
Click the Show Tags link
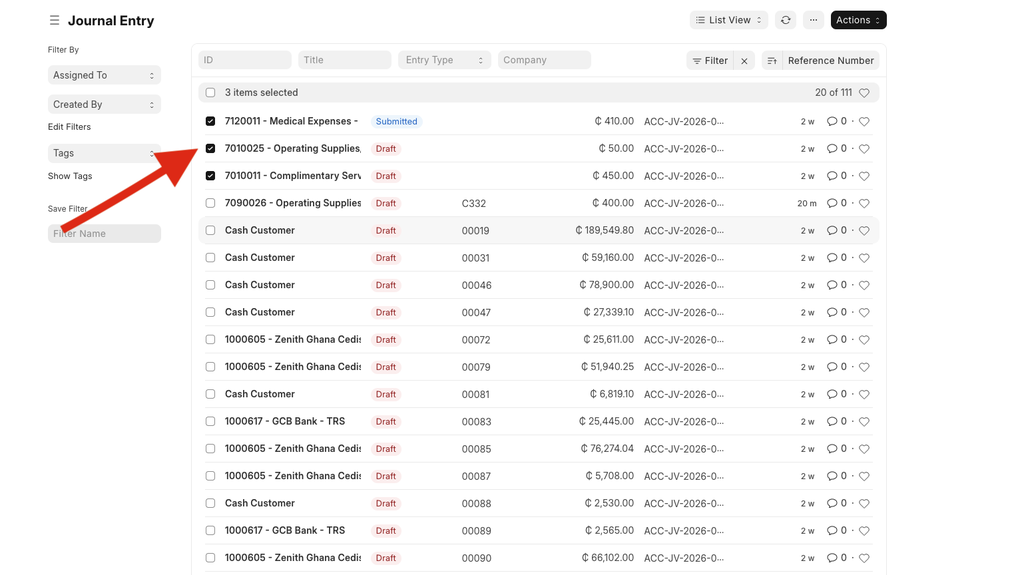(x=70, y=176)
